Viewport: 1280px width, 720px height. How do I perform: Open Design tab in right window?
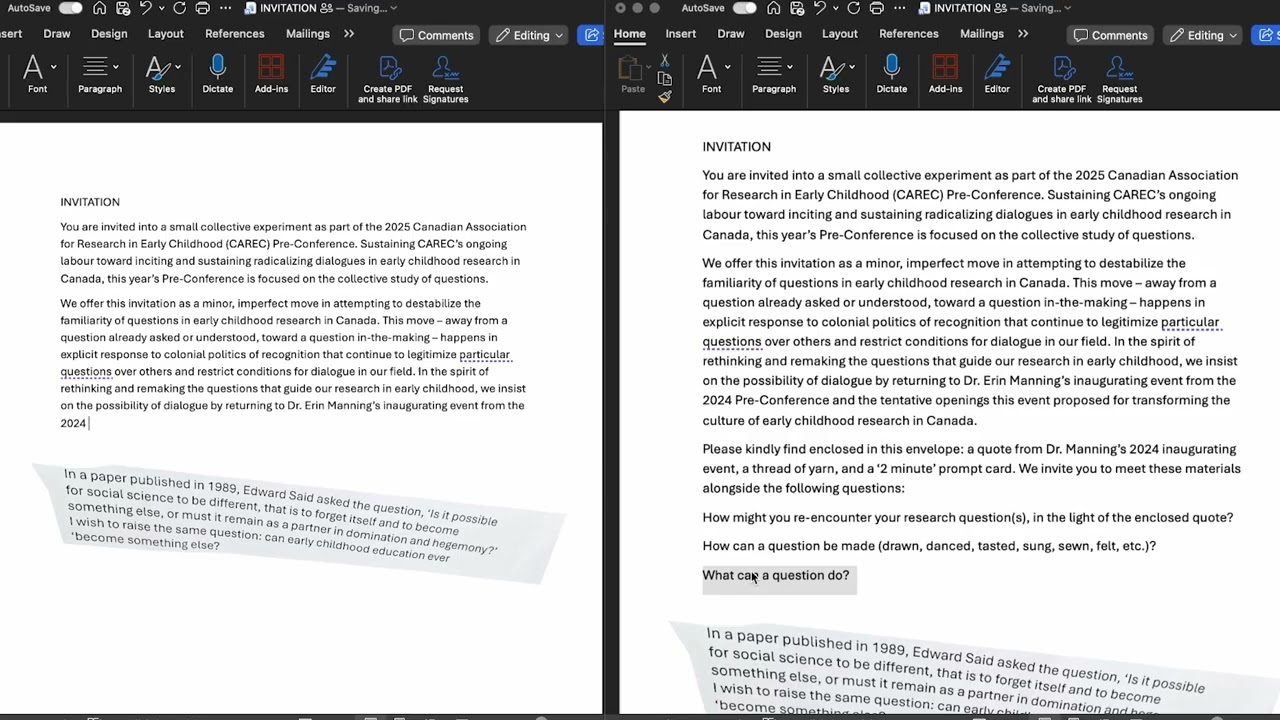(783, 34)
